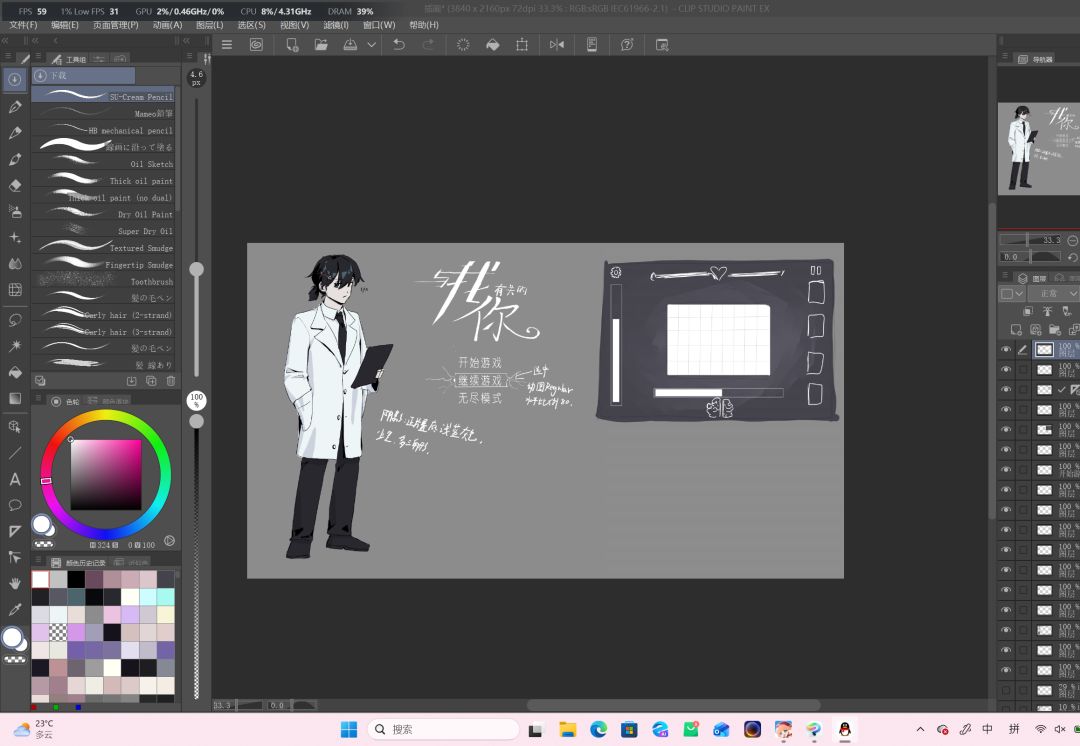This screenshot has height=746, width=1080.
Task: Pick the Blend droplets tool
Action: [x=15, y=264]
